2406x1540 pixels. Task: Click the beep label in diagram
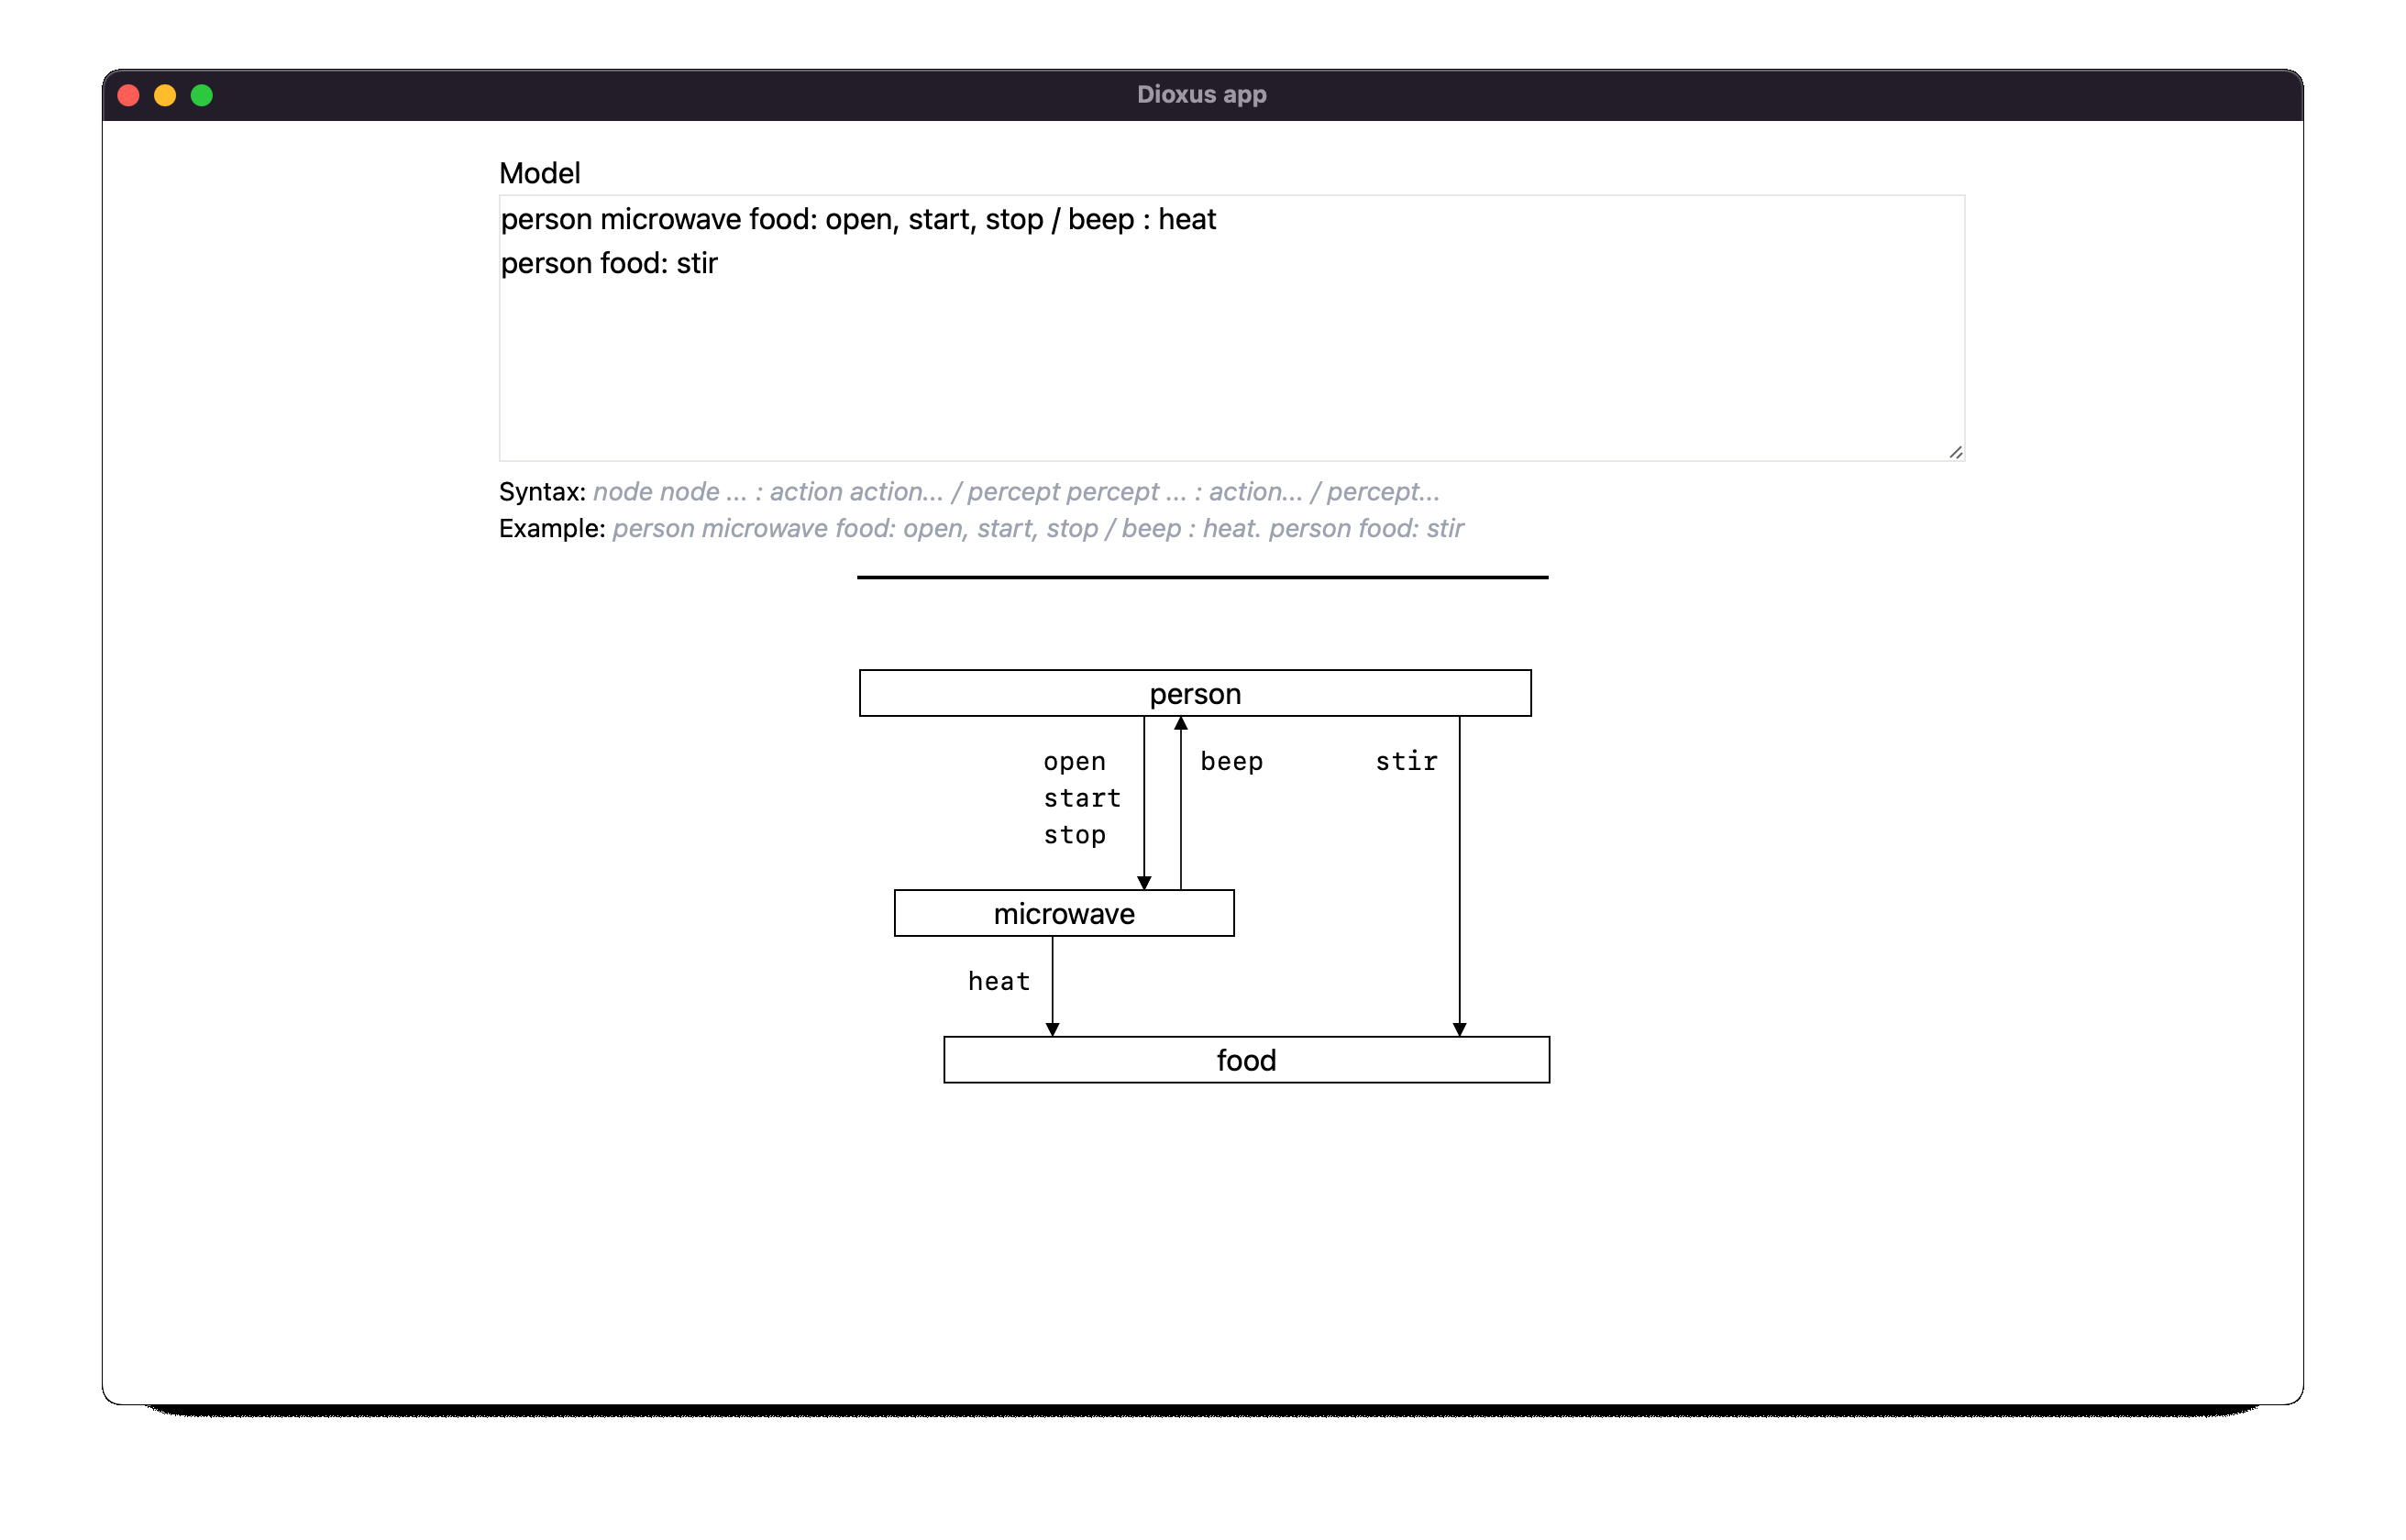pyautogui.click(x=1231, y=762)
